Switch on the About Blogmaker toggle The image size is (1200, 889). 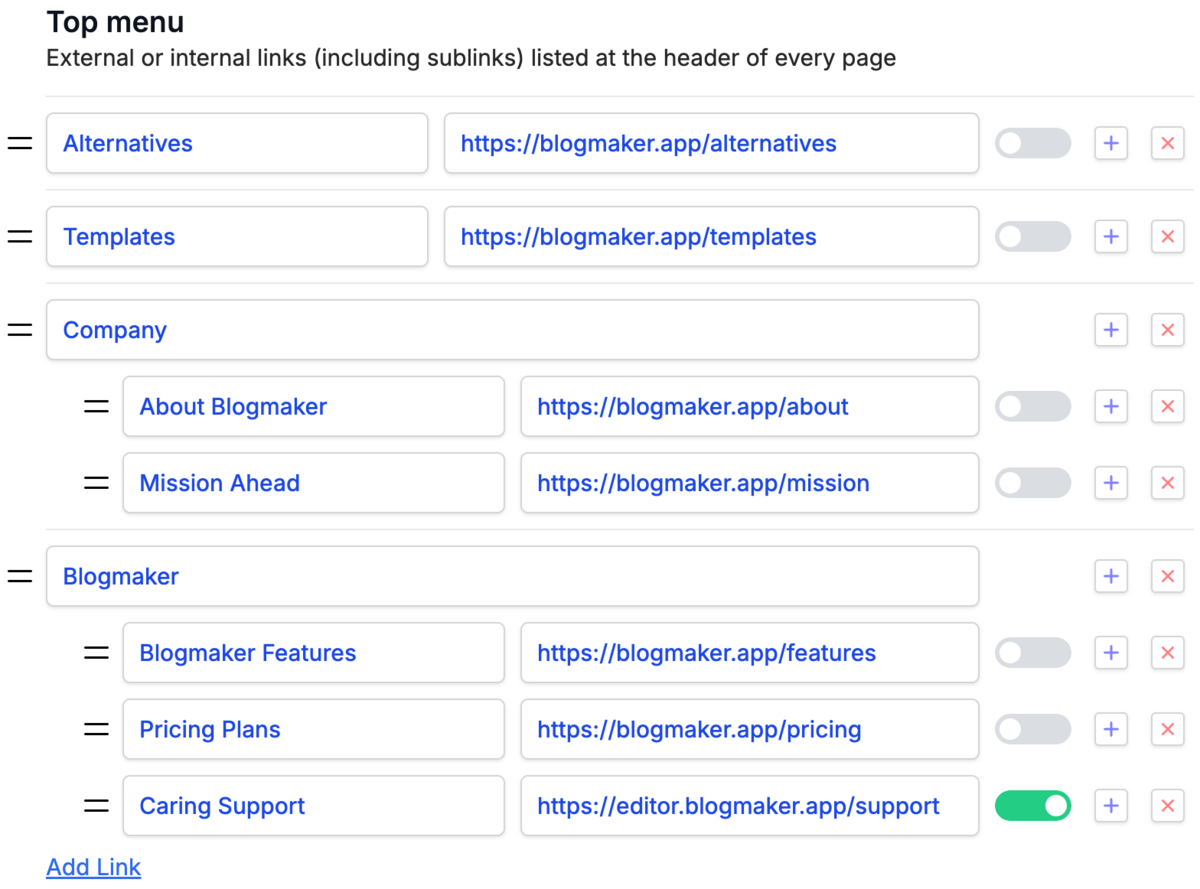coord(1032,406)
